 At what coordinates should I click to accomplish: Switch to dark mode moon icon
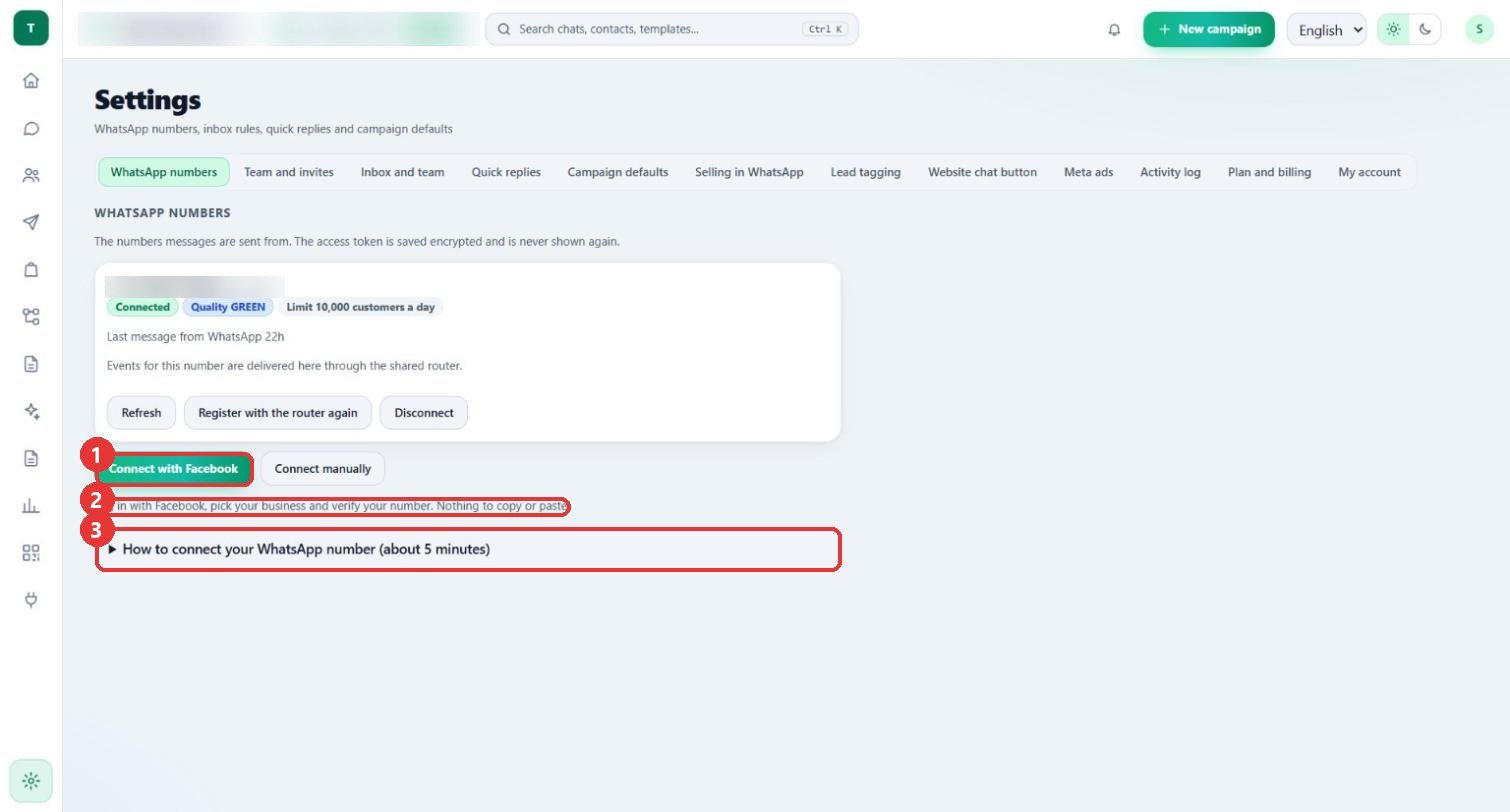(x=1425, y=29)
